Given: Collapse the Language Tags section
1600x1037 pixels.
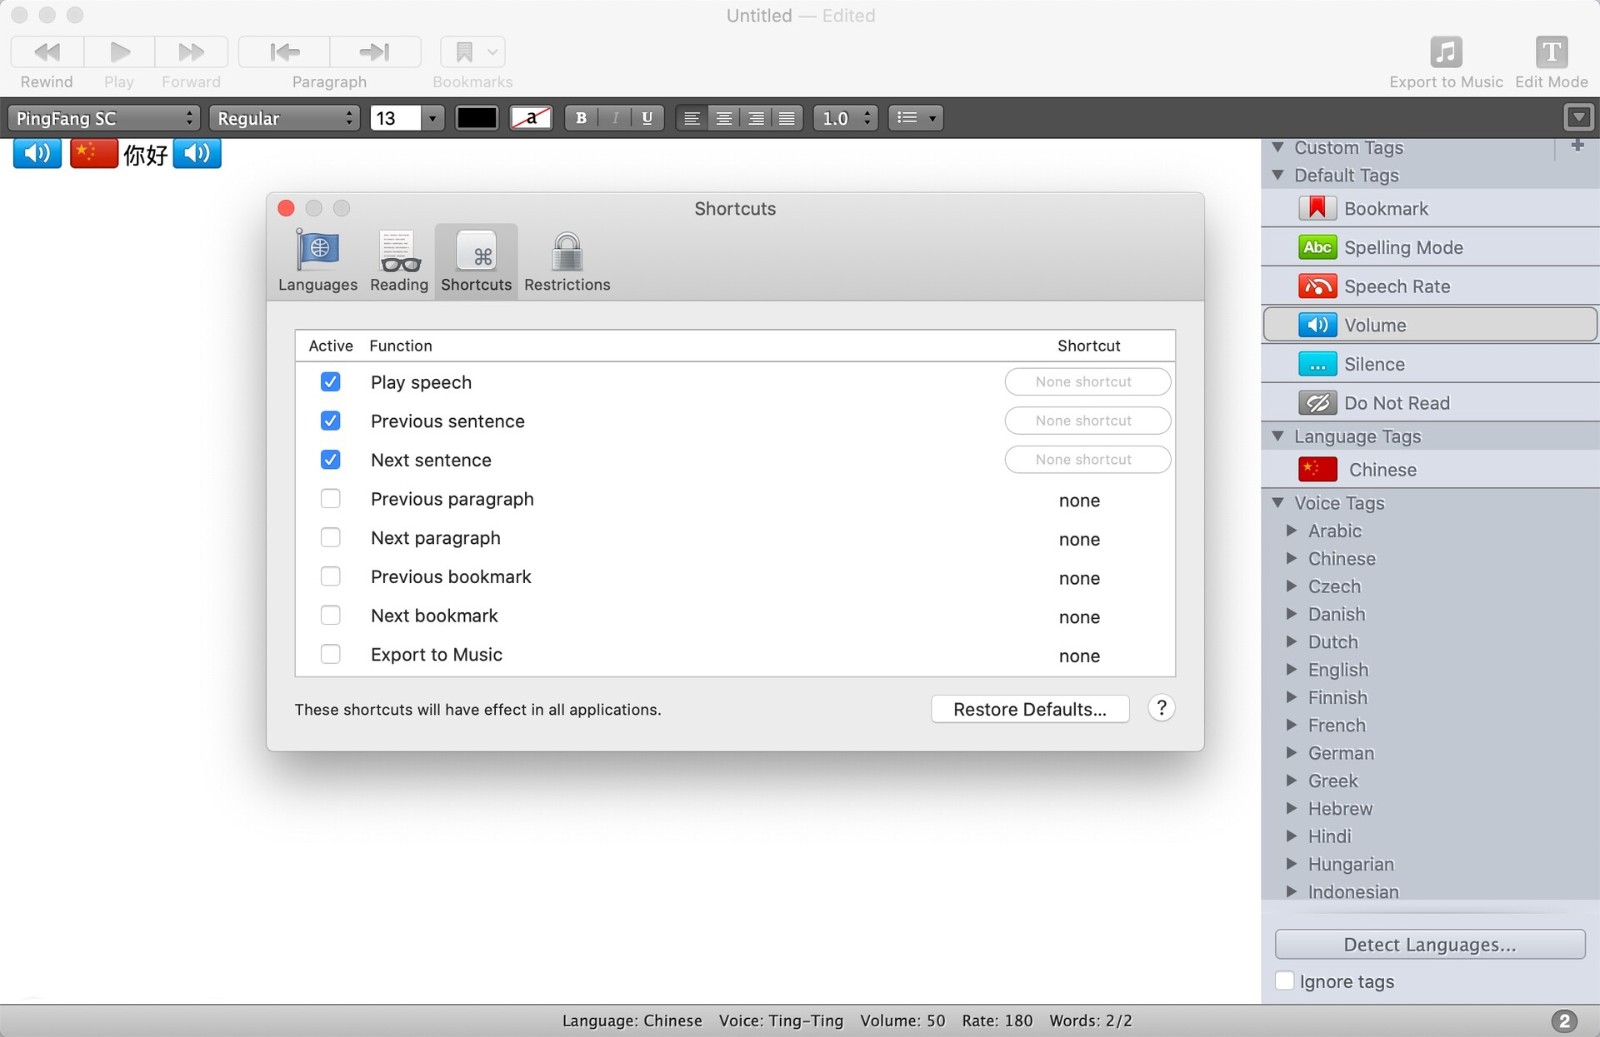Looking at the screenshot, I should pos(1278,436).
